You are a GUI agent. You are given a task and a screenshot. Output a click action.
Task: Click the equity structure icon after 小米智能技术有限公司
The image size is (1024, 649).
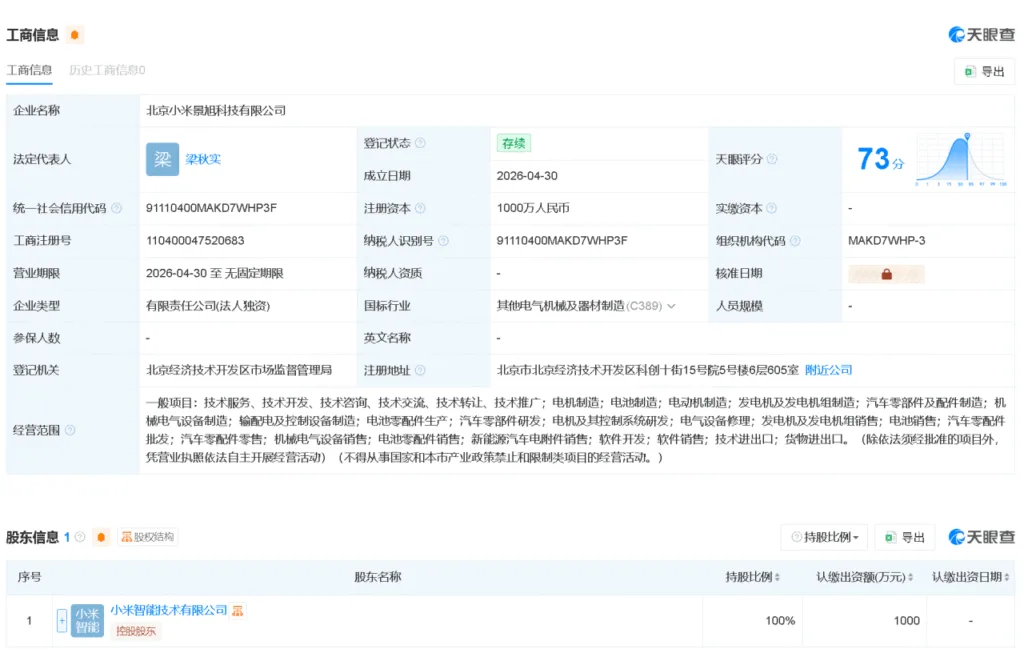pos(237,610)
